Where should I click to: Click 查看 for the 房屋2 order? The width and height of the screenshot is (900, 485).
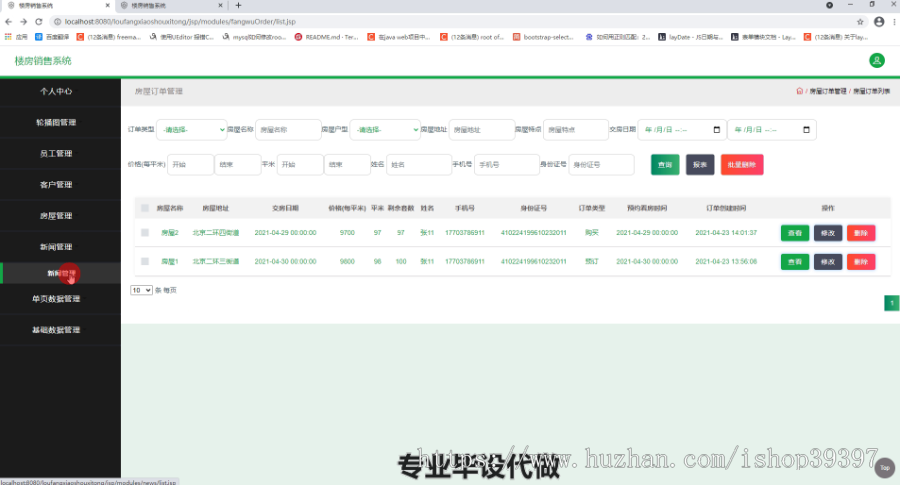(x=795, y=233)
